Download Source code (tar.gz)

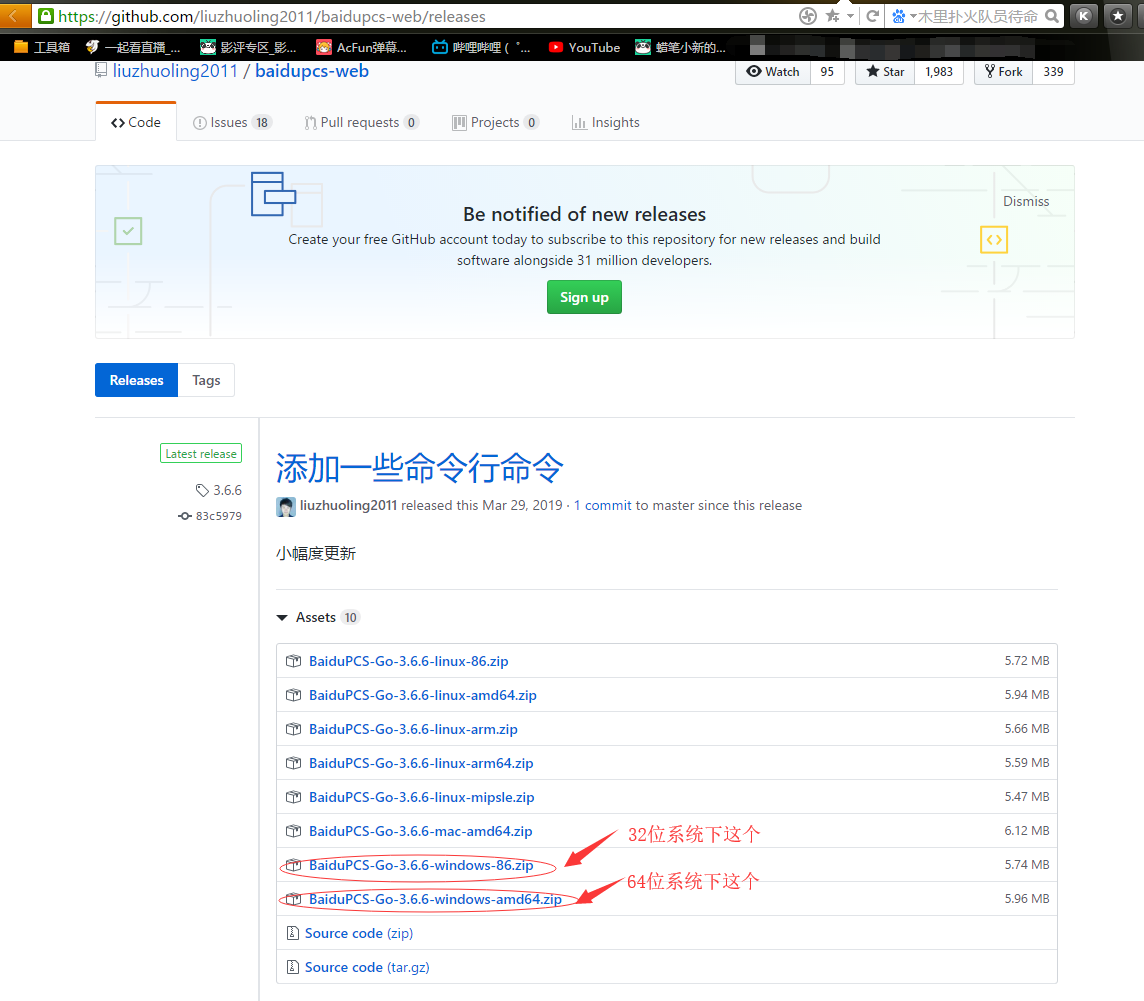[x=367, y=967]
